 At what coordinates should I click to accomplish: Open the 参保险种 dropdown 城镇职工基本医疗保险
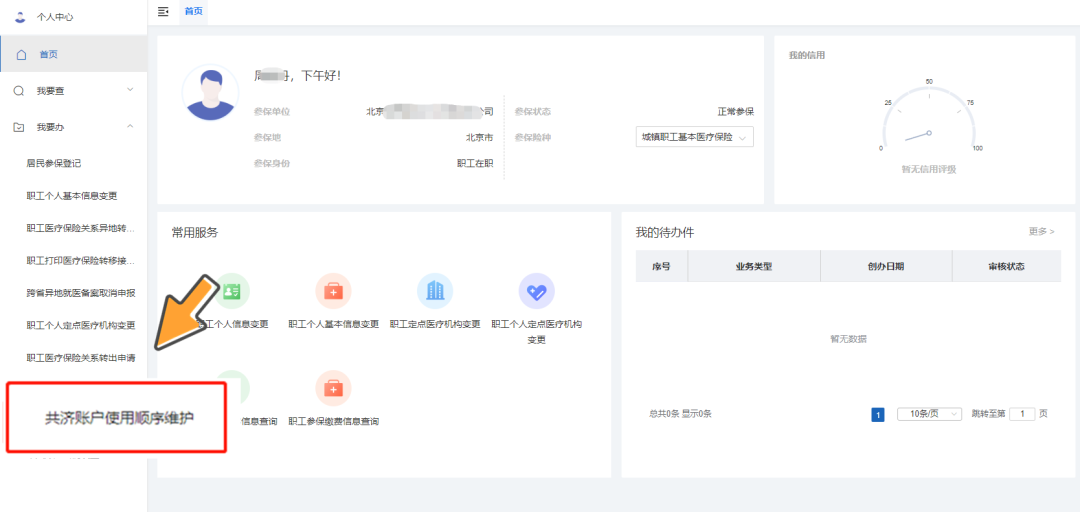694,137
